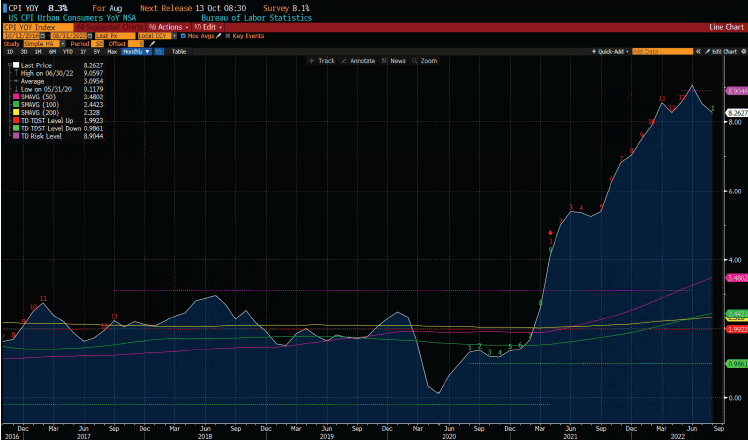The width and height of the screenshot is (748, 440).
Task: Click the pencil icon beside the Offset field
Action: 152,43
